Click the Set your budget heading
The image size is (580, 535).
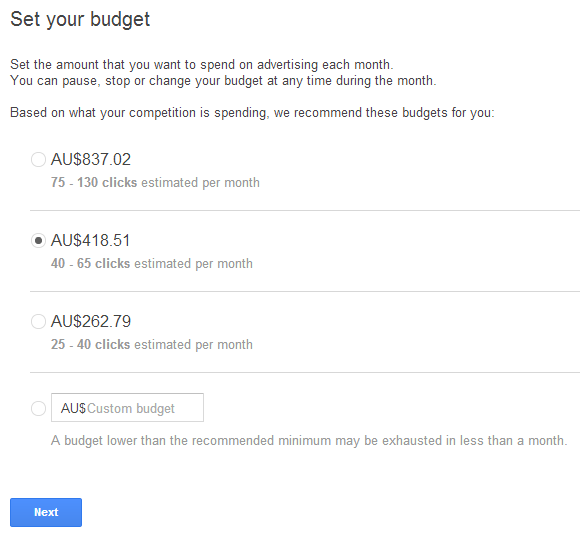[80, 19]
